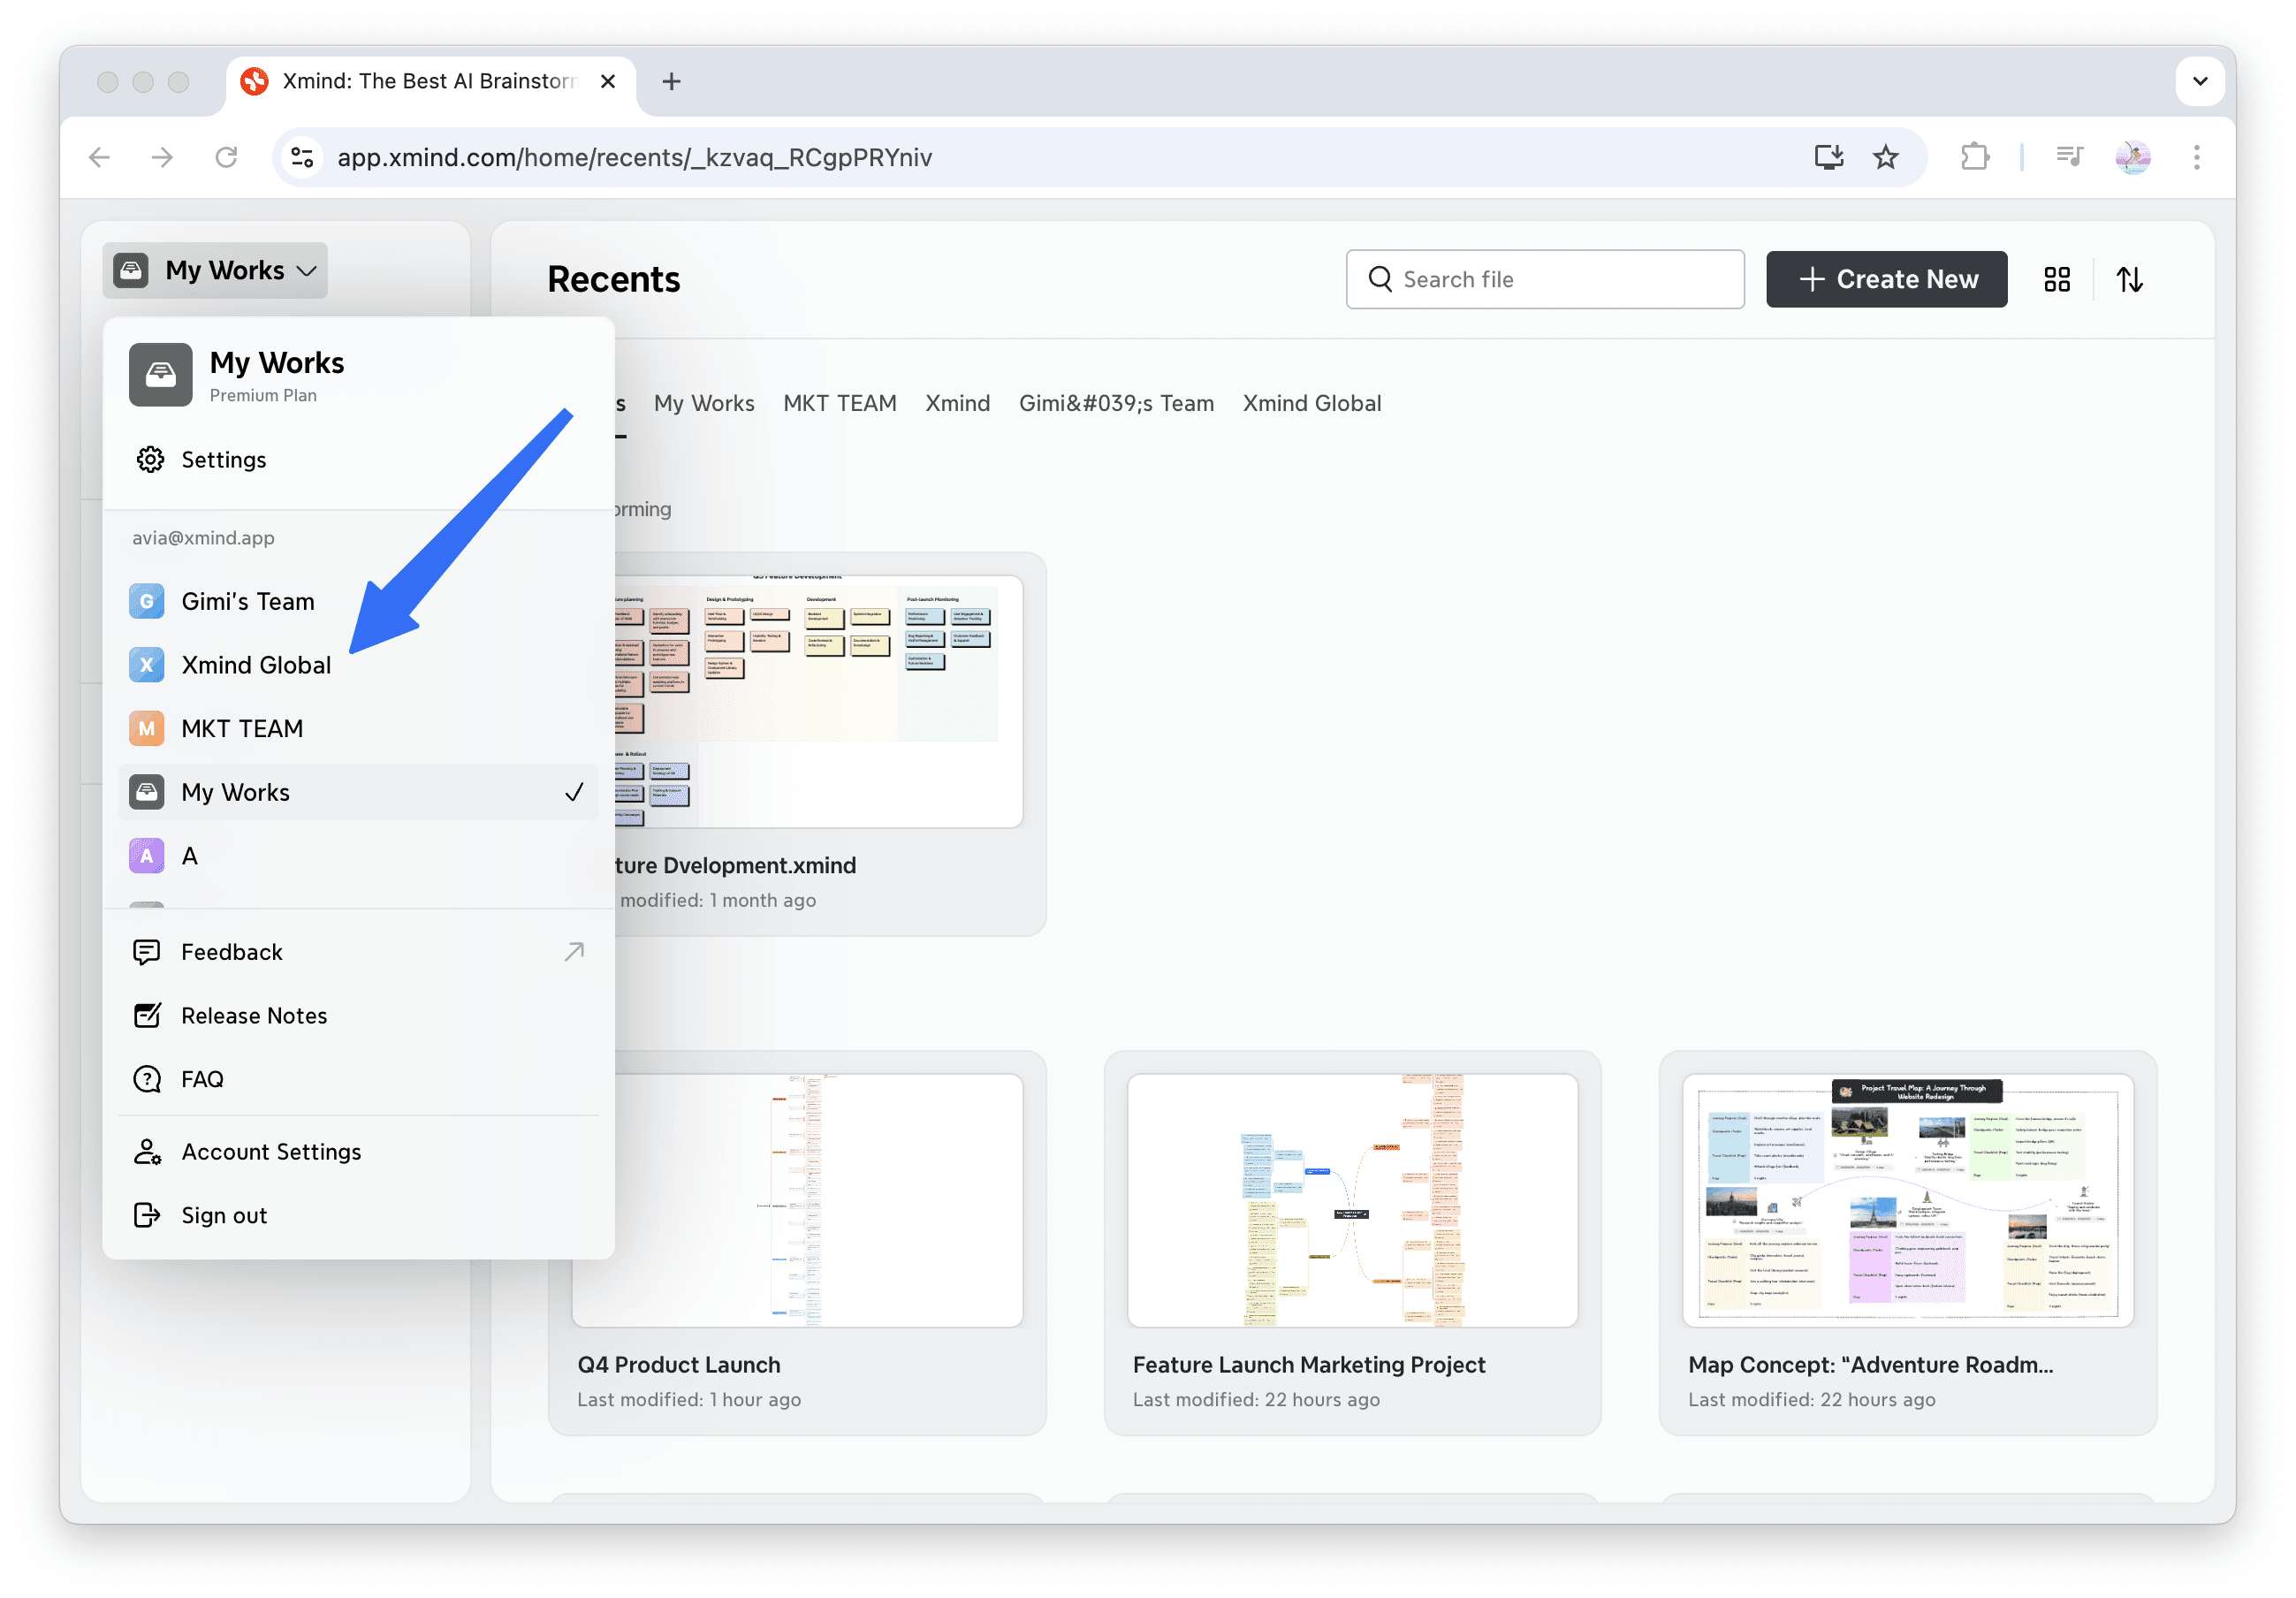Screen dimensions: 2296x1598
Task: Click the FAQ question mark icon
Action: point(147,1078)
